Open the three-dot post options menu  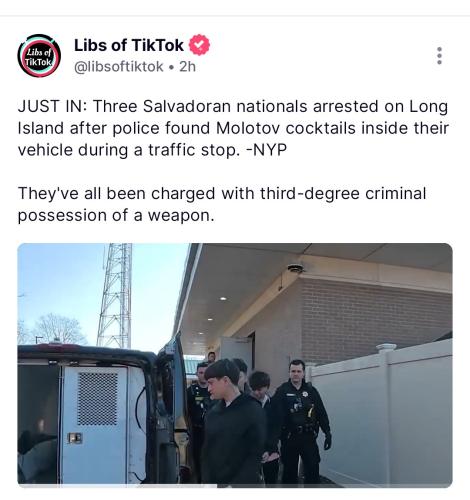tap(439, 56)
